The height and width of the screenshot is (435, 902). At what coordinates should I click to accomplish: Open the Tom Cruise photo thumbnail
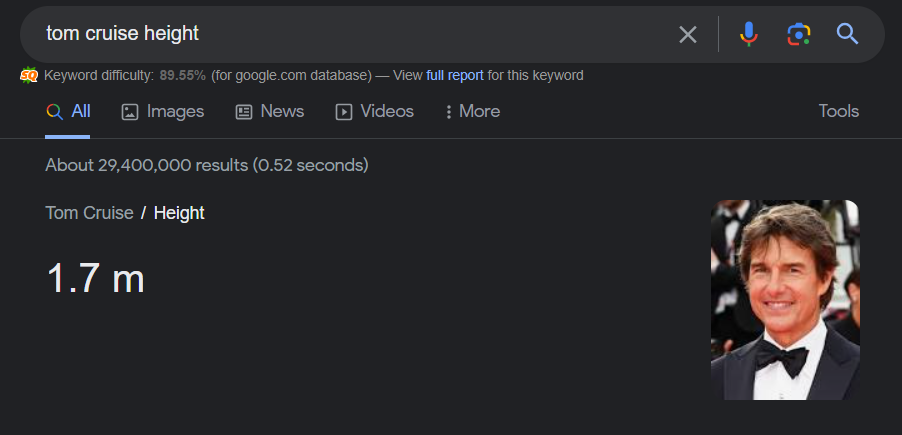pos(785,300)
